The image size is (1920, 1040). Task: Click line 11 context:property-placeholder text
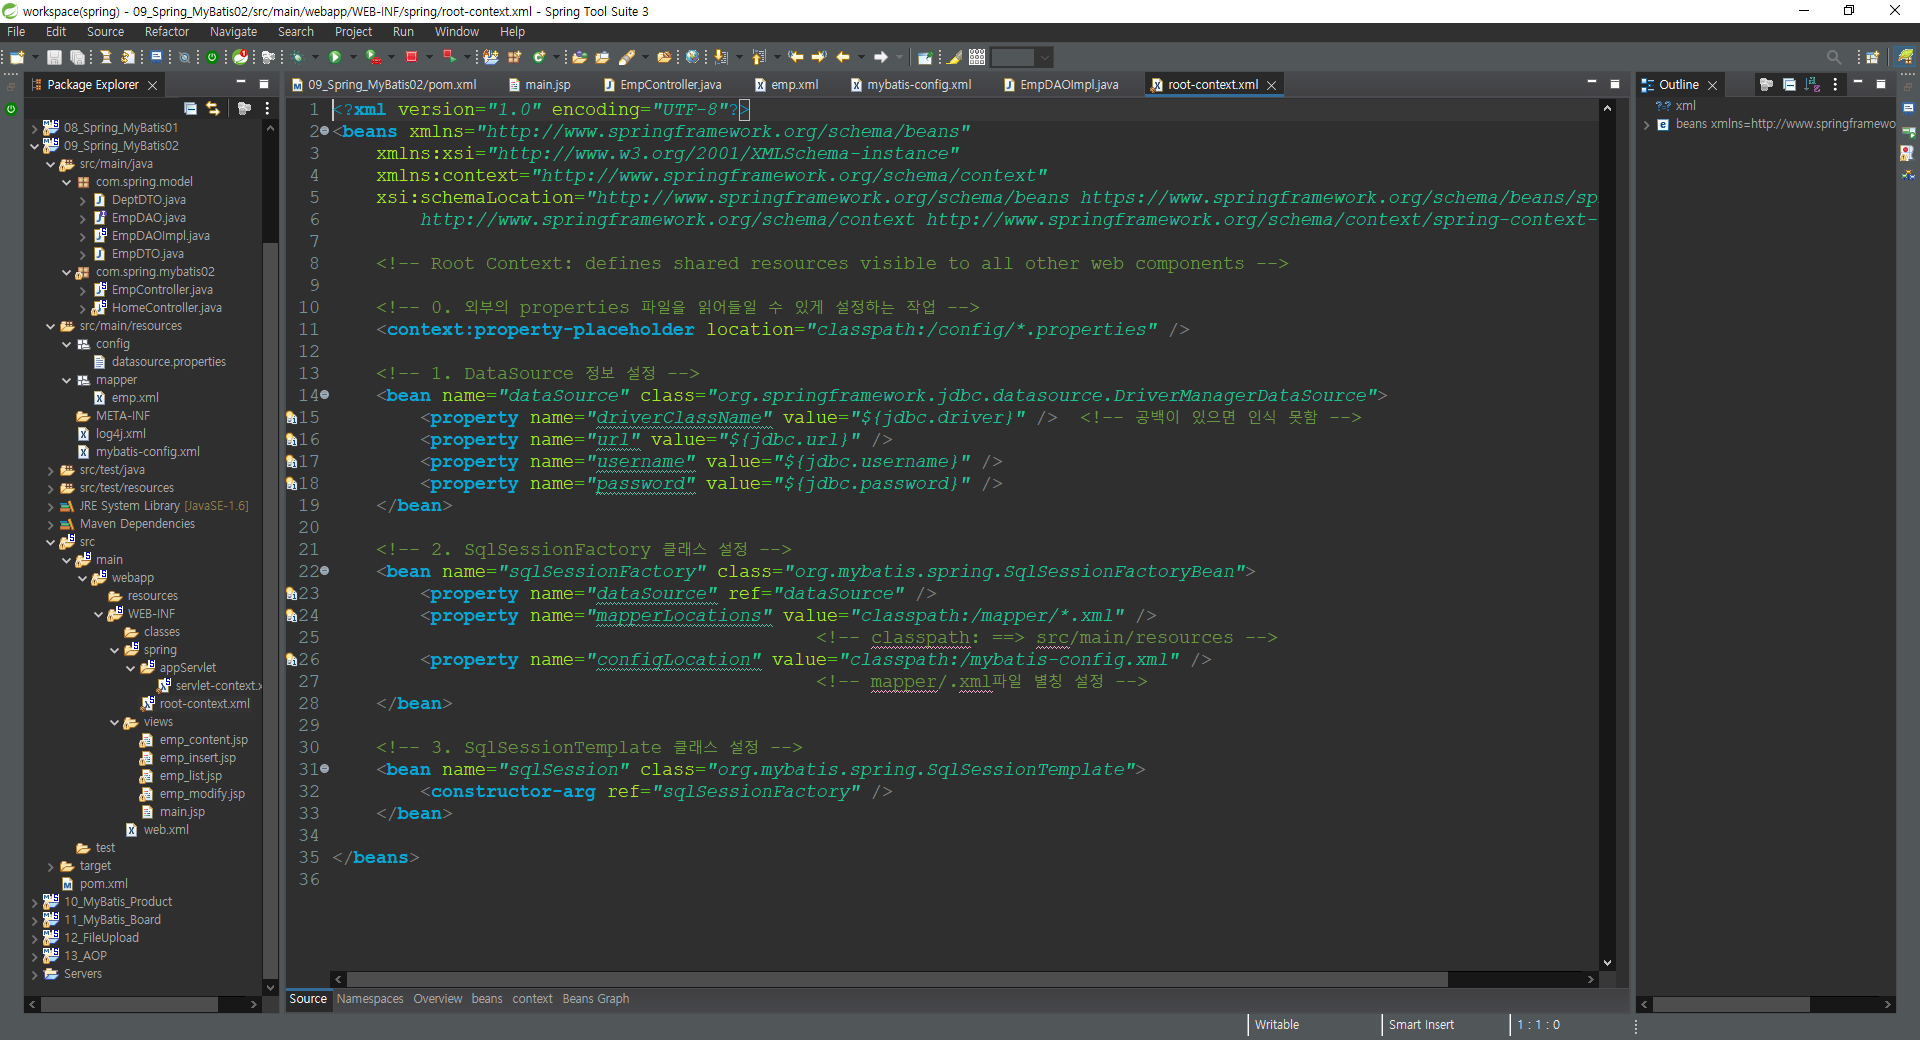[x=541, y=329]
